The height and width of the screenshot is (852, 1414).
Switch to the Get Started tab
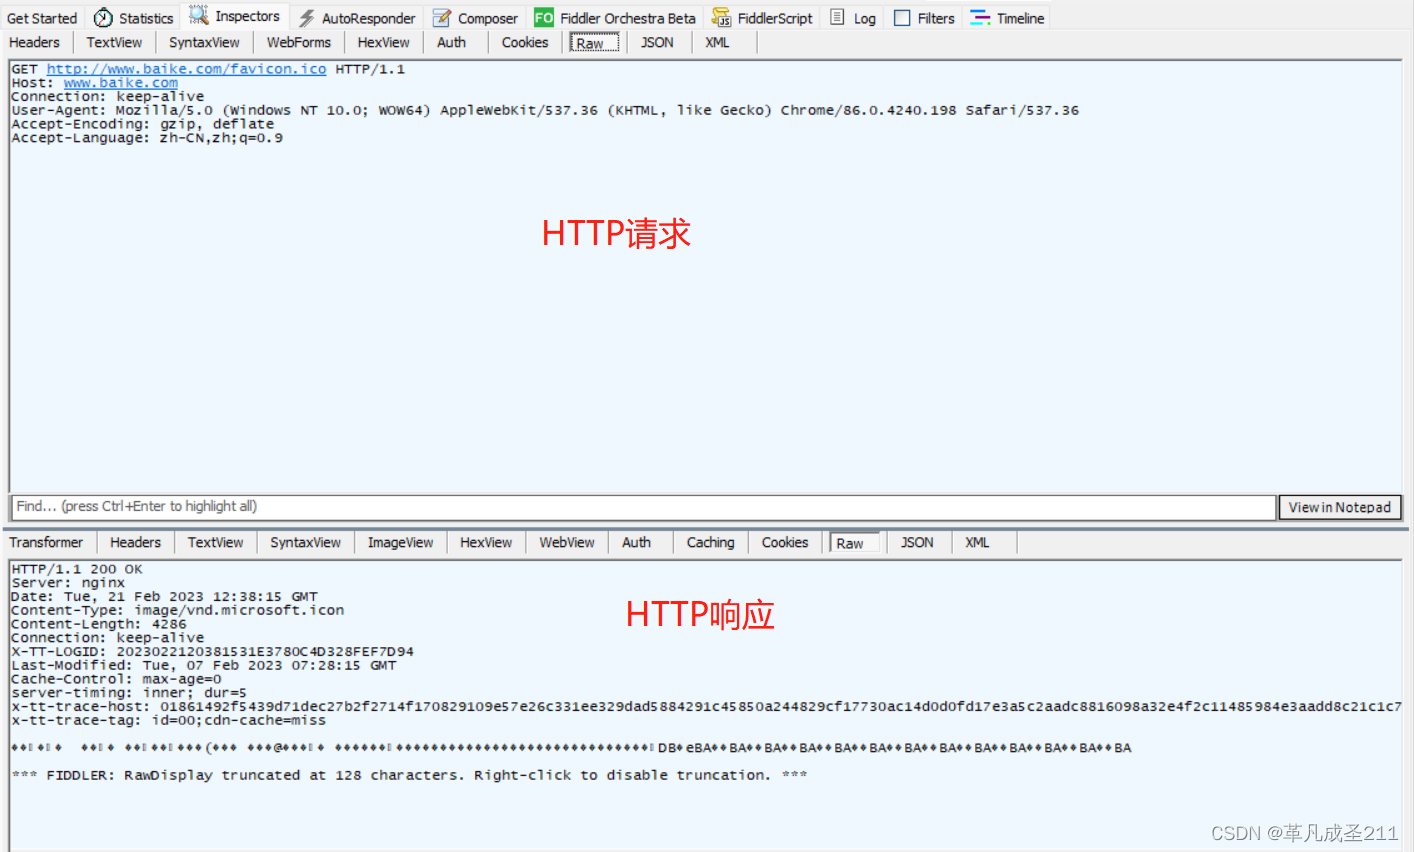tap(41, 17)
